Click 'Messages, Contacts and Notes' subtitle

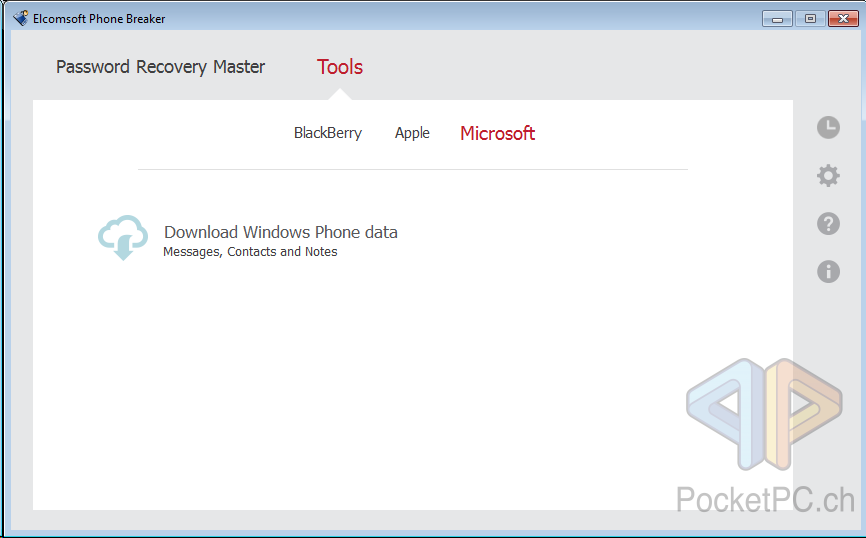click(250, 252)
